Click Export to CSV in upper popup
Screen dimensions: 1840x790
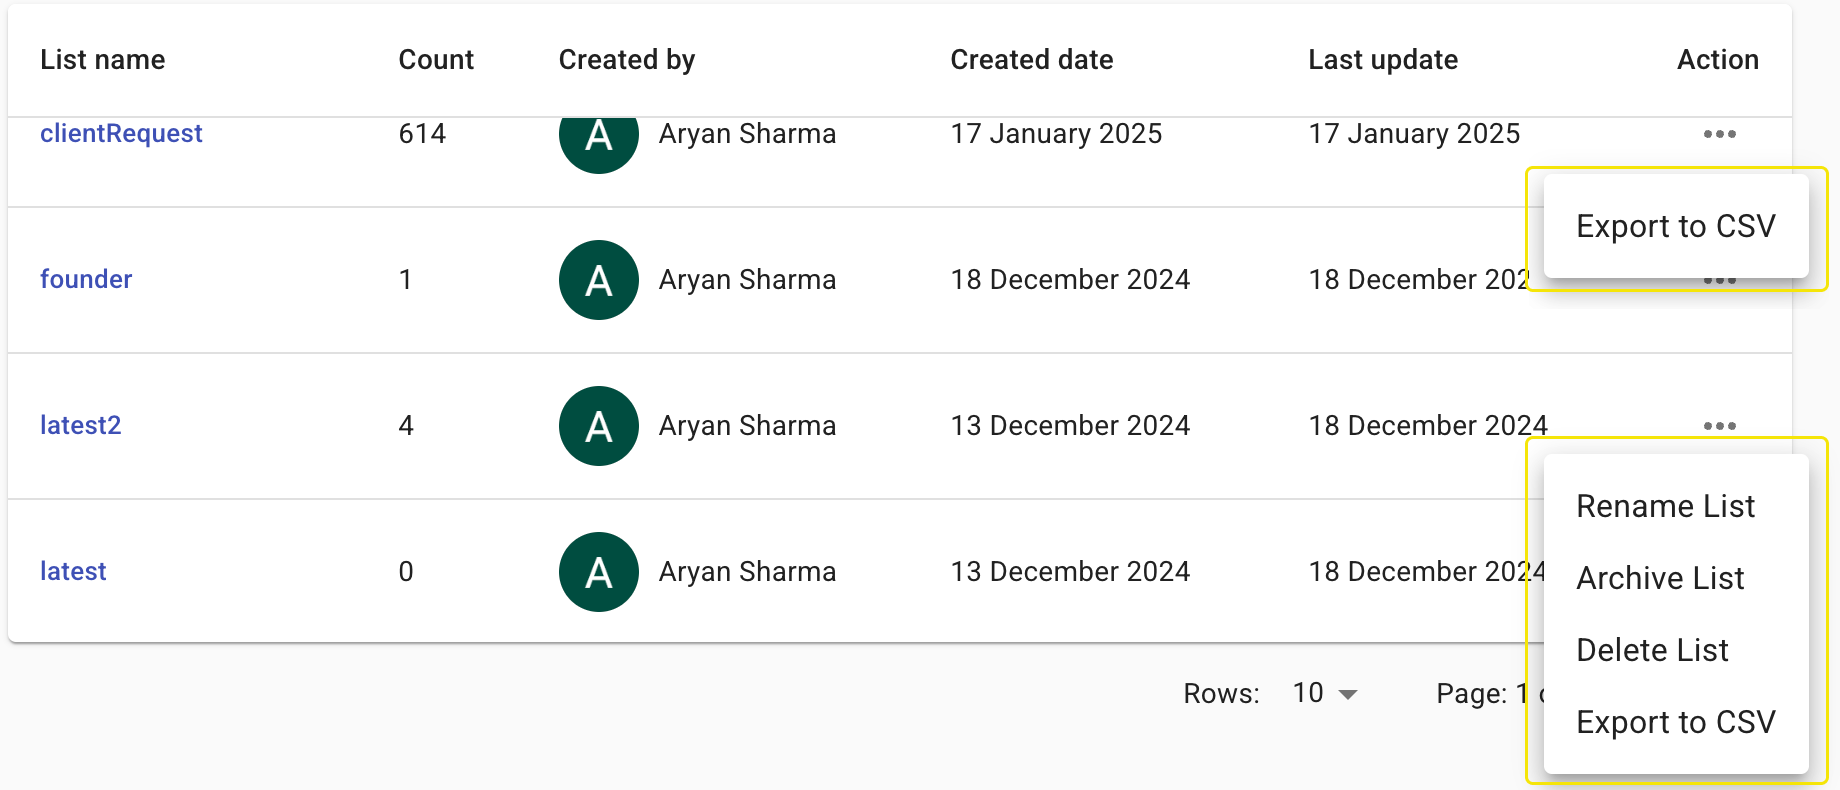coord(1675,226)
